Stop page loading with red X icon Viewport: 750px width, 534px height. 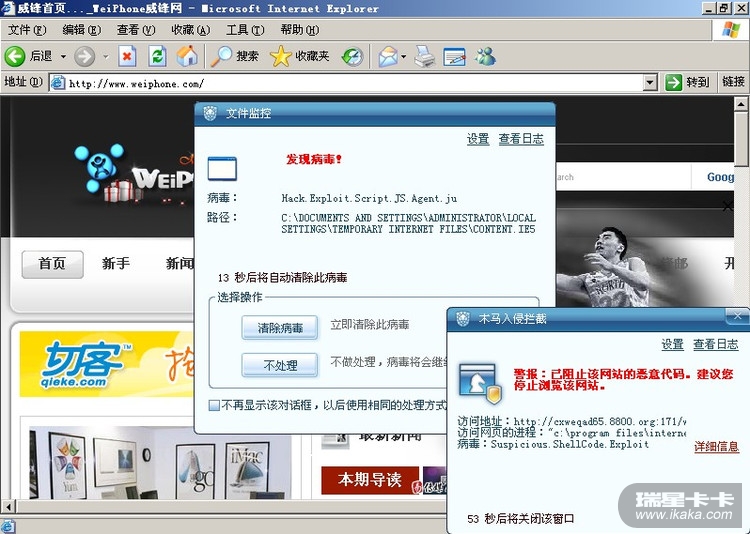click(x=127, y=56)
